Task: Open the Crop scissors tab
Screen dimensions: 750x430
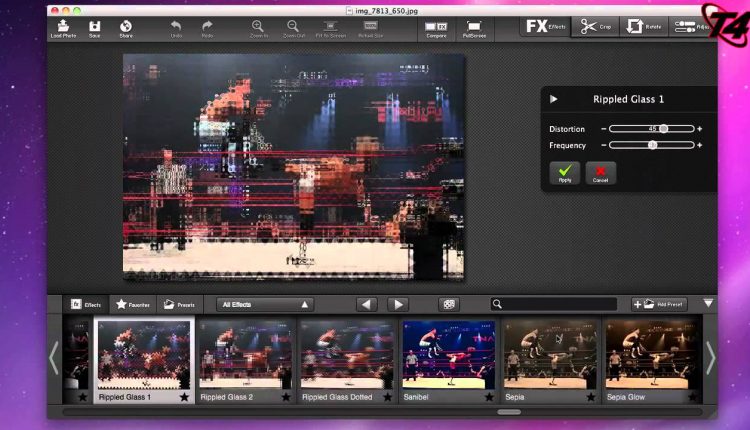Action: click(596, 27)
